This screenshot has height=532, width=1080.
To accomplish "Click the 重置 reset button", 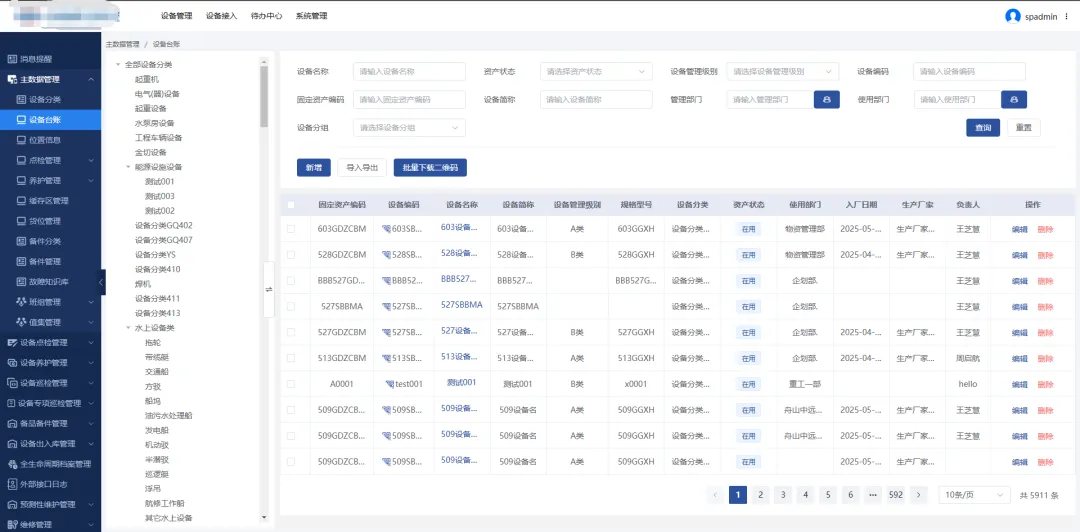I will click(x=1024, y=128).
